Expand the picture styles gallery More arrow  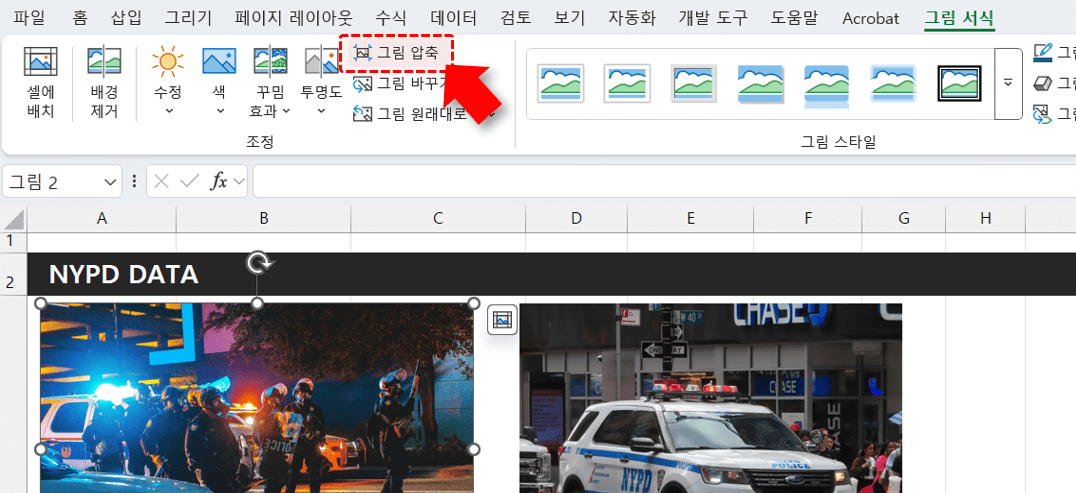[x=1008, y=83]
